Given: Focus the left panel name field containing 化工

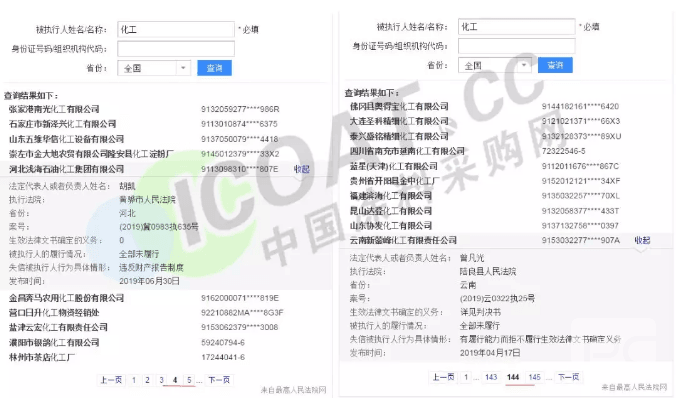Looking at the screenshot, I should tap(176, 29).
